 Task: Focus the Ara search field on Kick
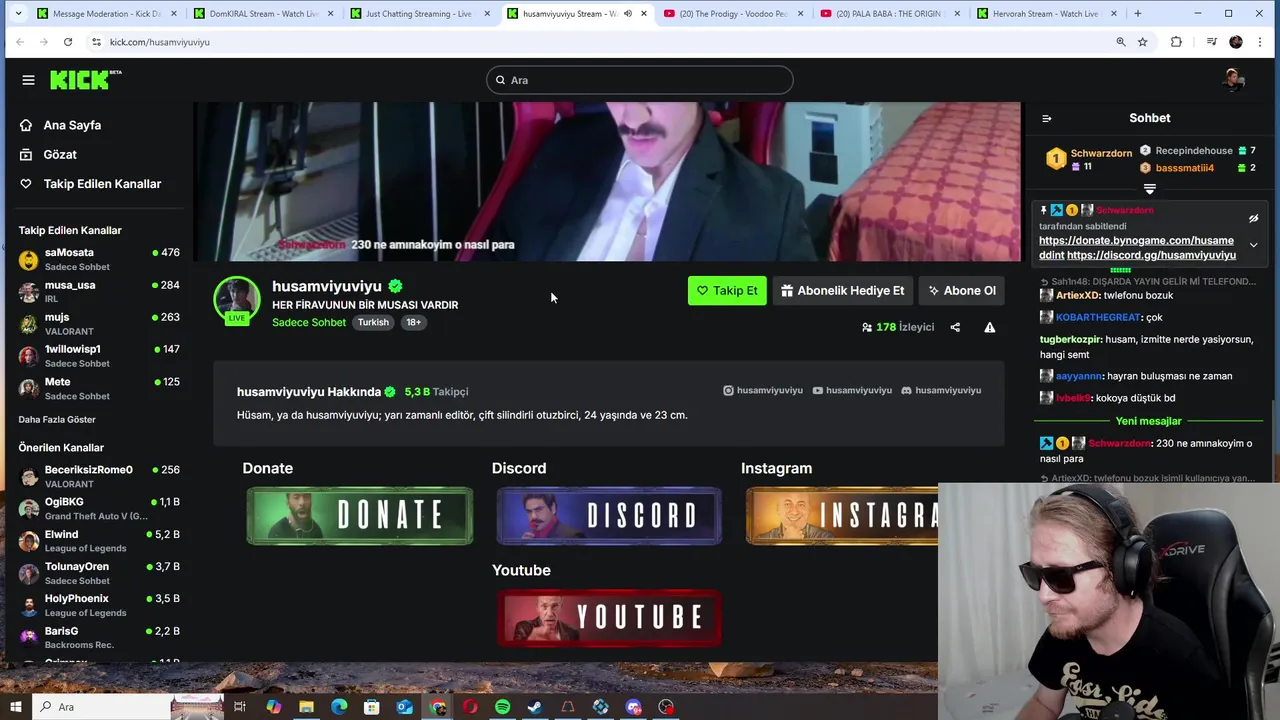coord(640,80)
